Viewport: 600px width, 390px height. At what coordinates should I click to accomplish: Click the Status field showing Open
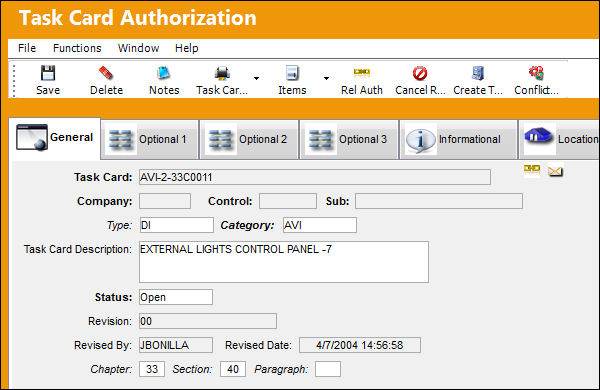tap(176, 297)
